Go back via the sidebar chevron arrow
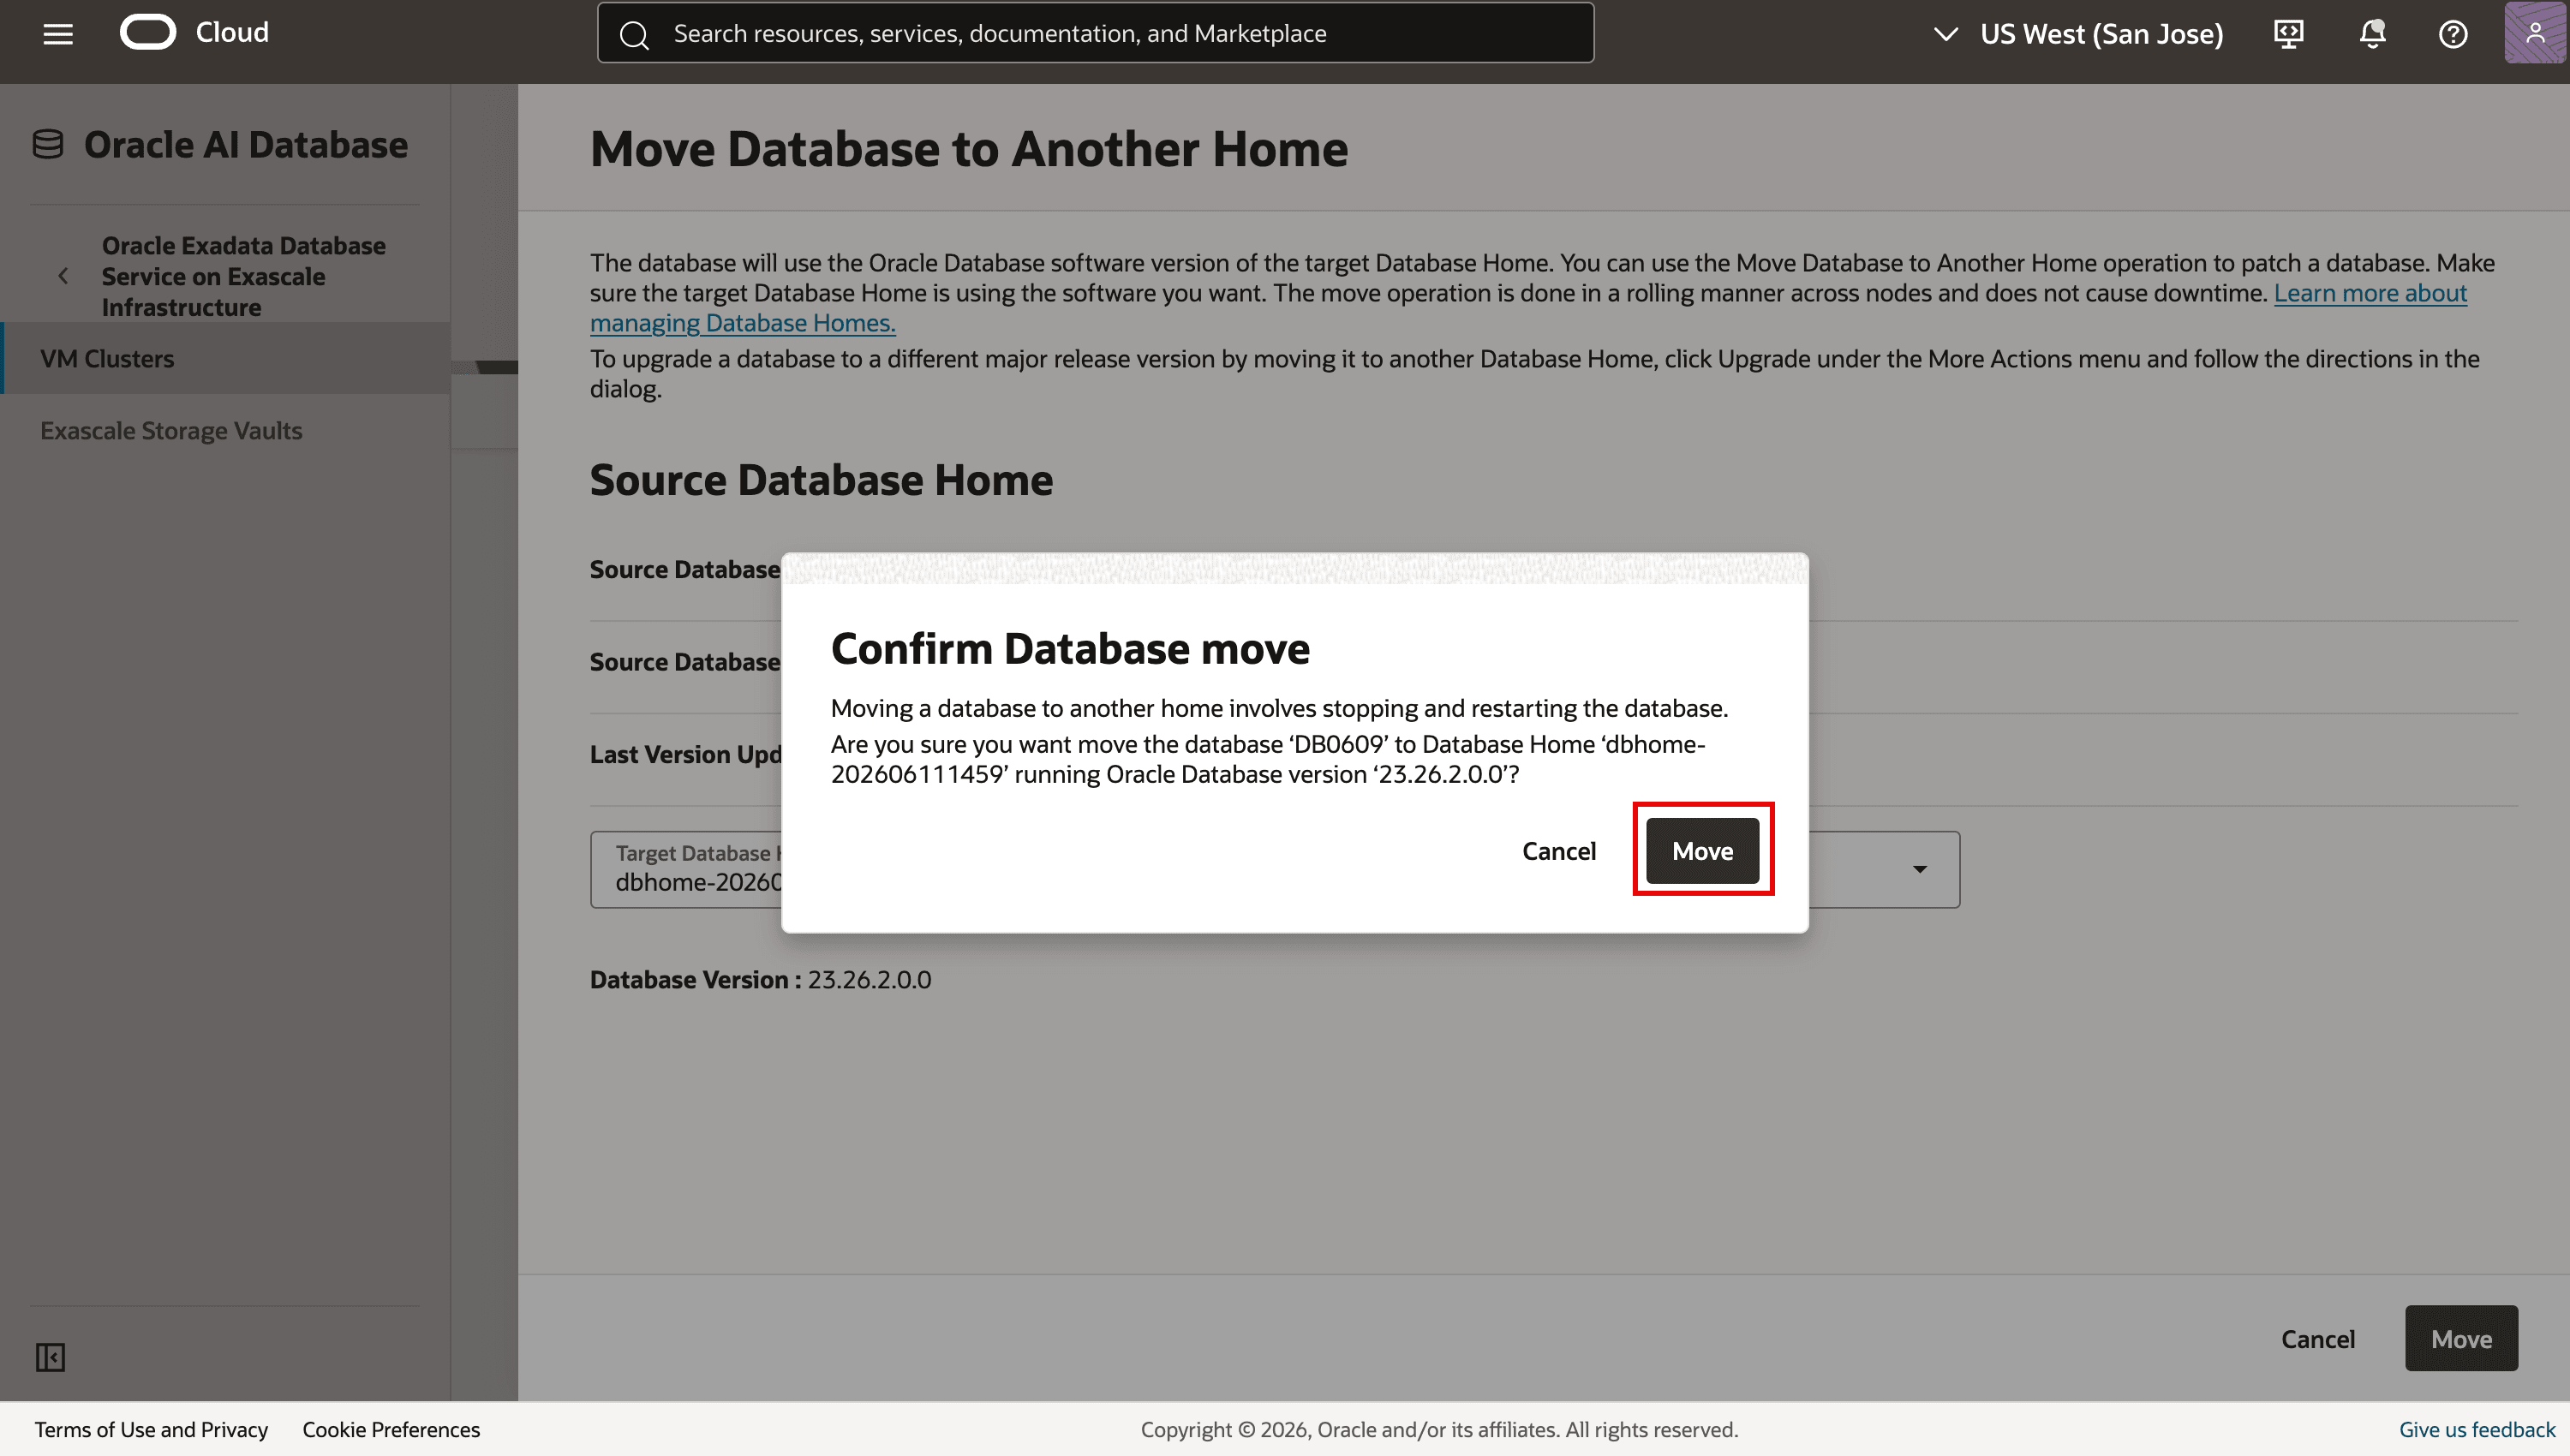The image size is (2570, 1456). (x=63, y=276)
